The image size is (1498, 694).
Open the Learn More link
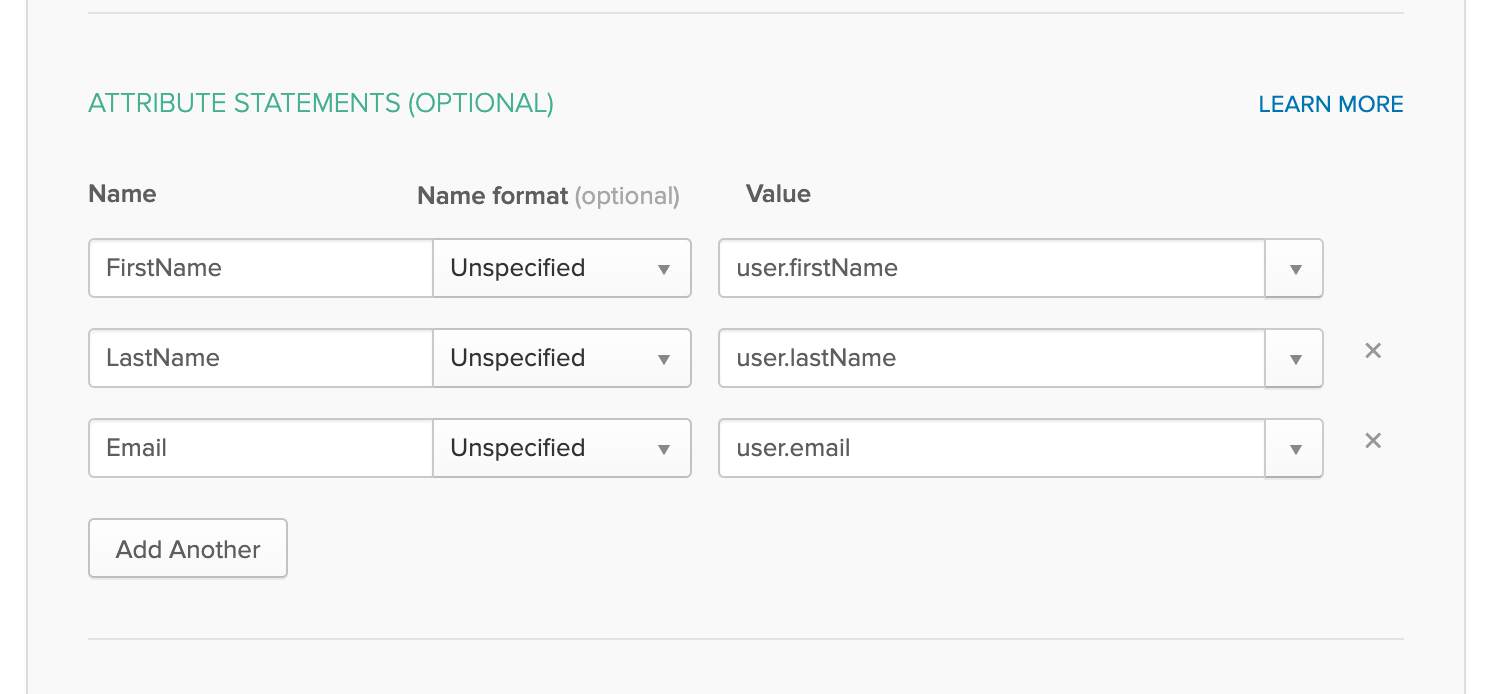[1330, 104]
